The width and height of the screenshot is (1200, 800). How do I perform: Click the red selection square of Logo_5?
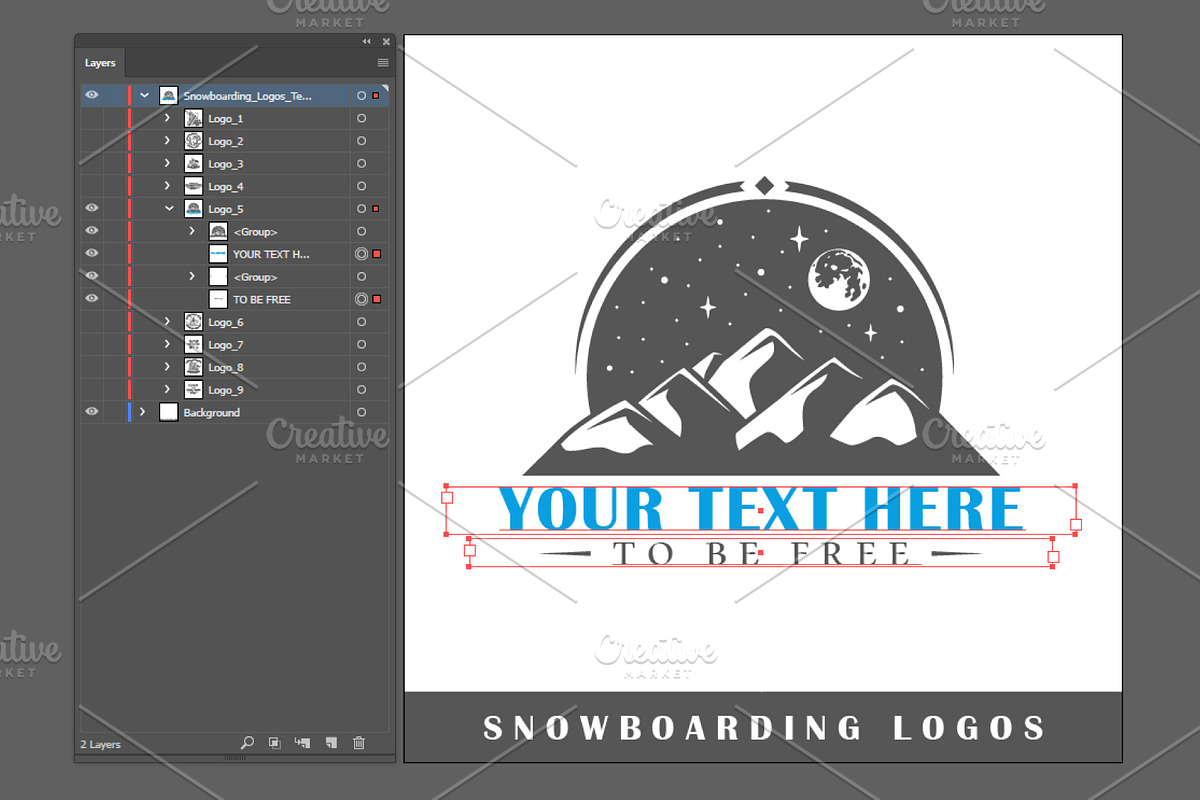point(375,209)
